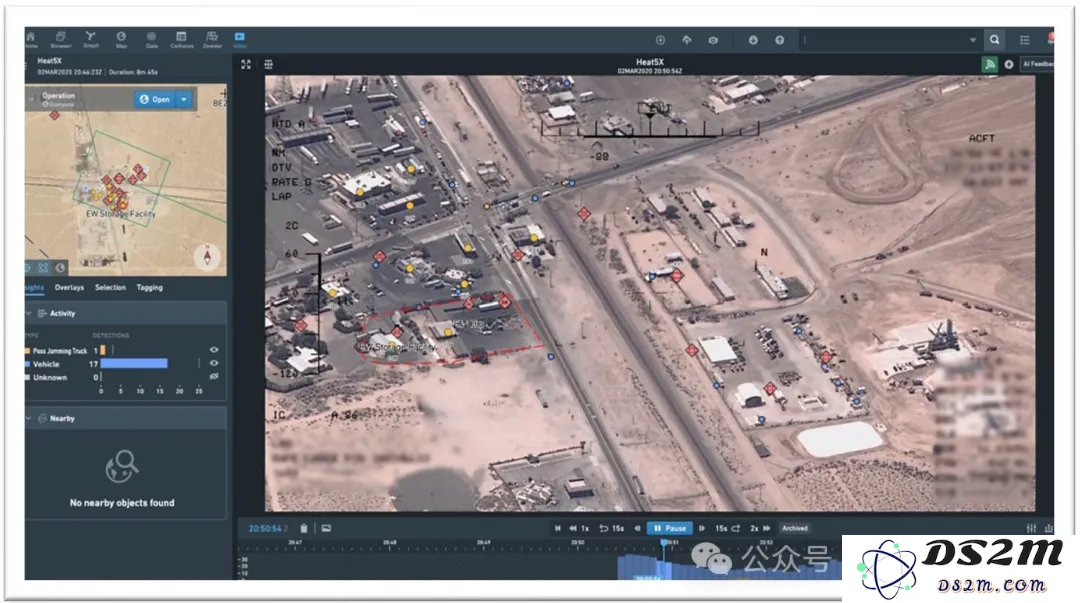
Task: Expand the Open button dropdown arrow
Action: [x=184, y=99]
